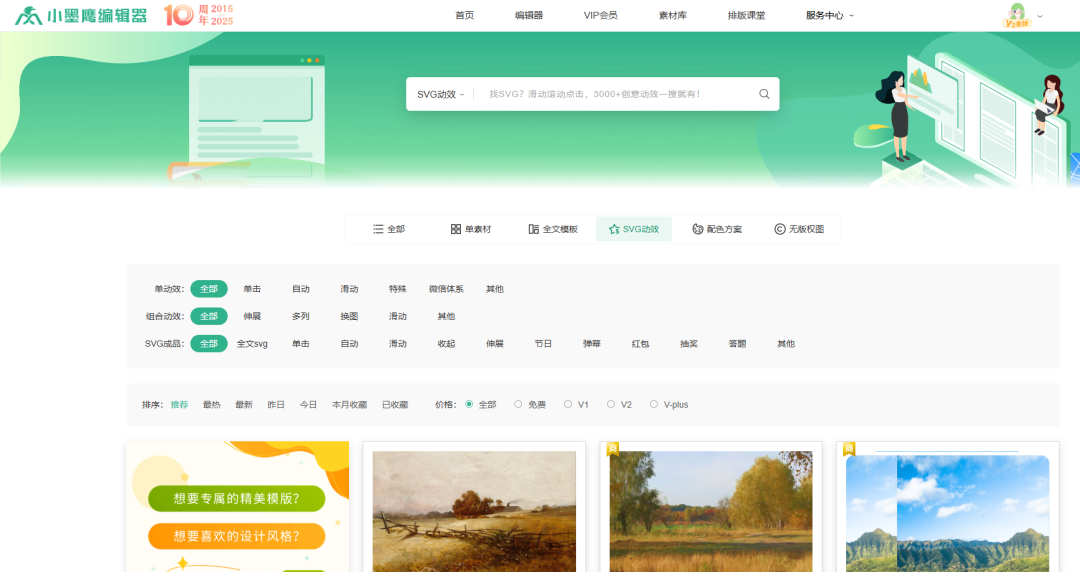Image resolution: width=1080 pixels, height=572 pixels.
Task: Filter SVG成品 by 答题
Action: click(737, 343)
